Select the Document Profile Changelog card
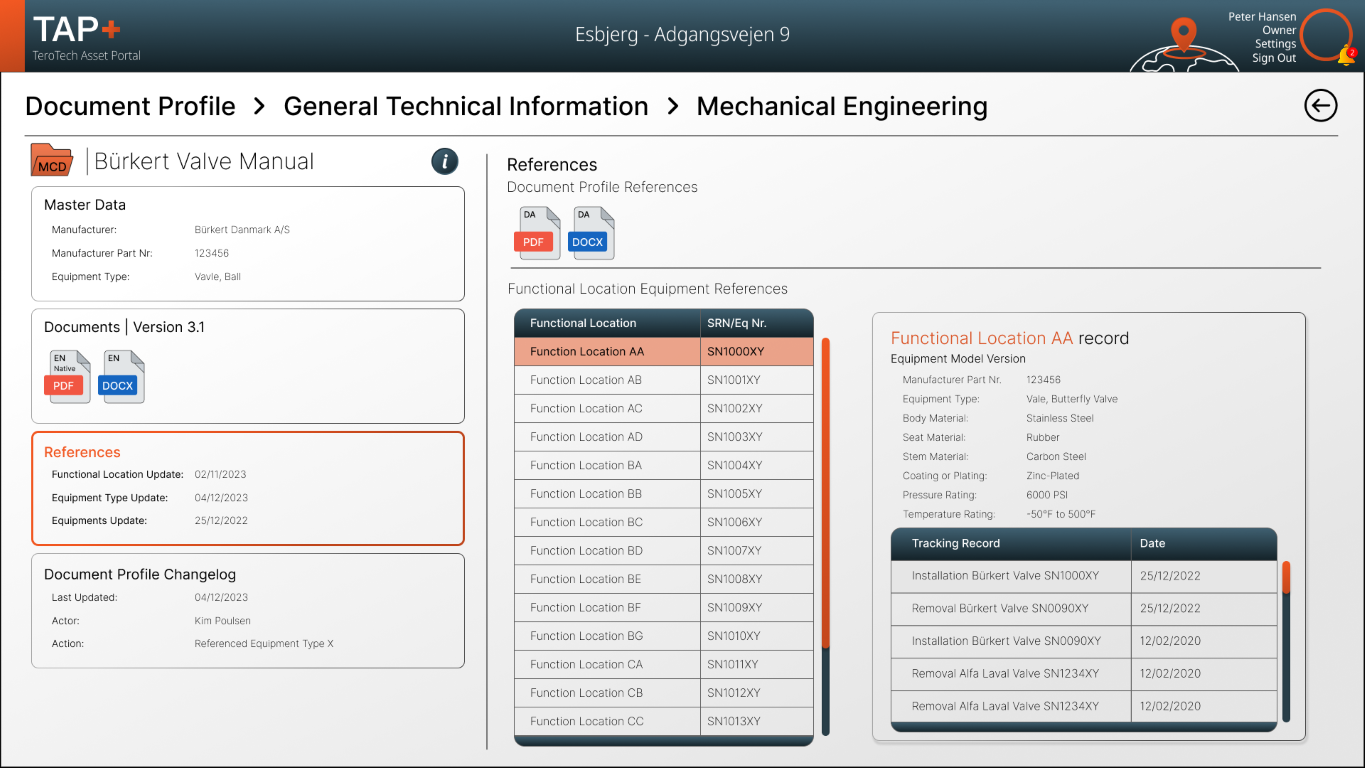1365x768 pixels. (x=248, y=610)
